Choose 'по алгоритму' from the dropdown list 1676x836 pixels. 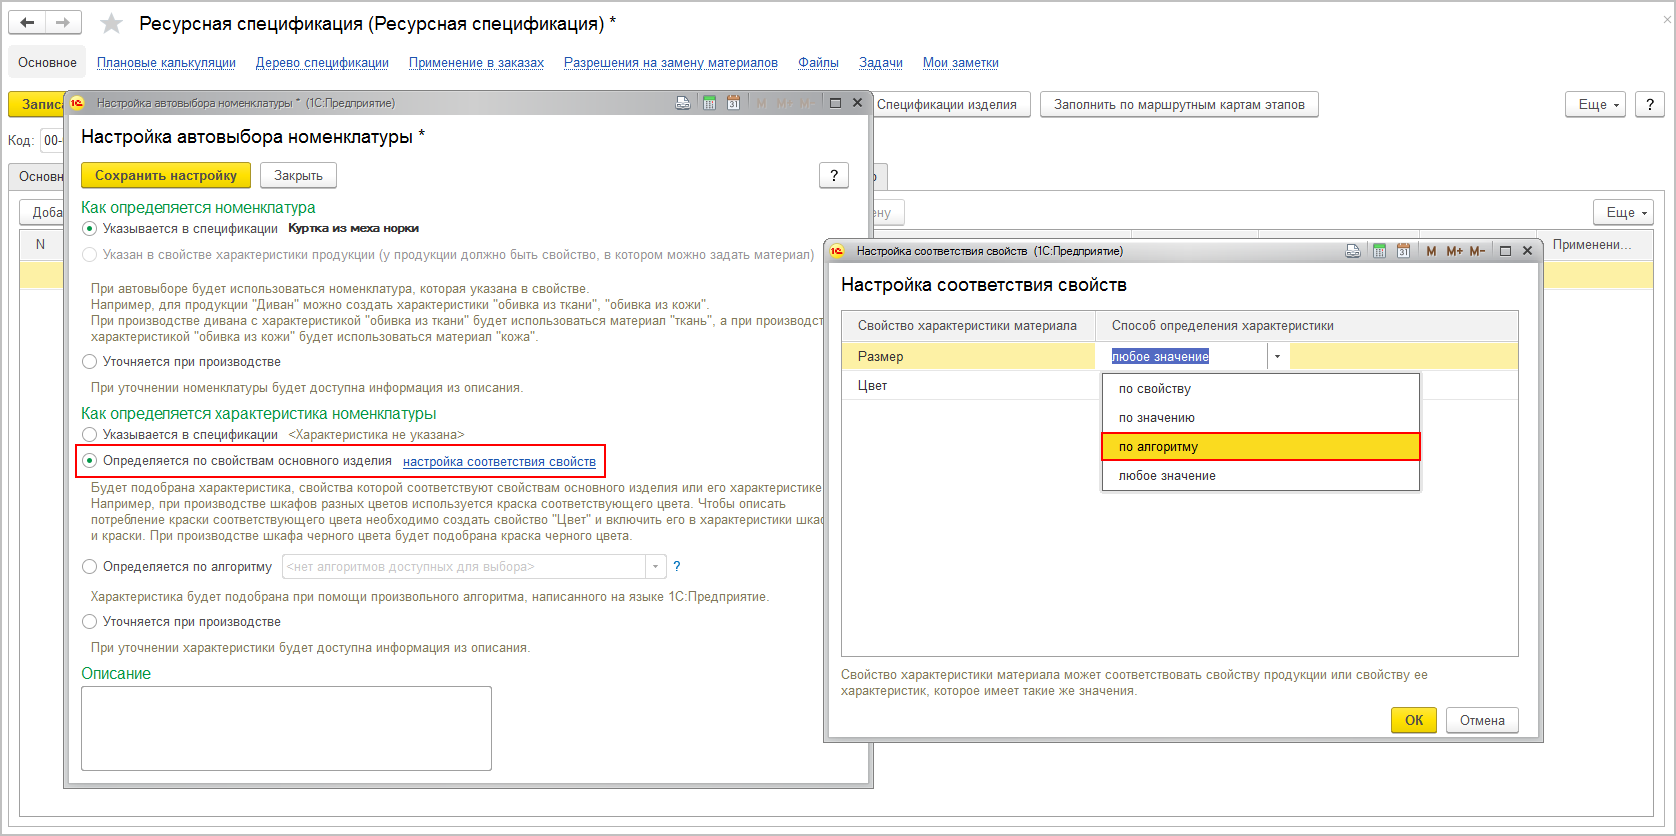click(1261, 447)
